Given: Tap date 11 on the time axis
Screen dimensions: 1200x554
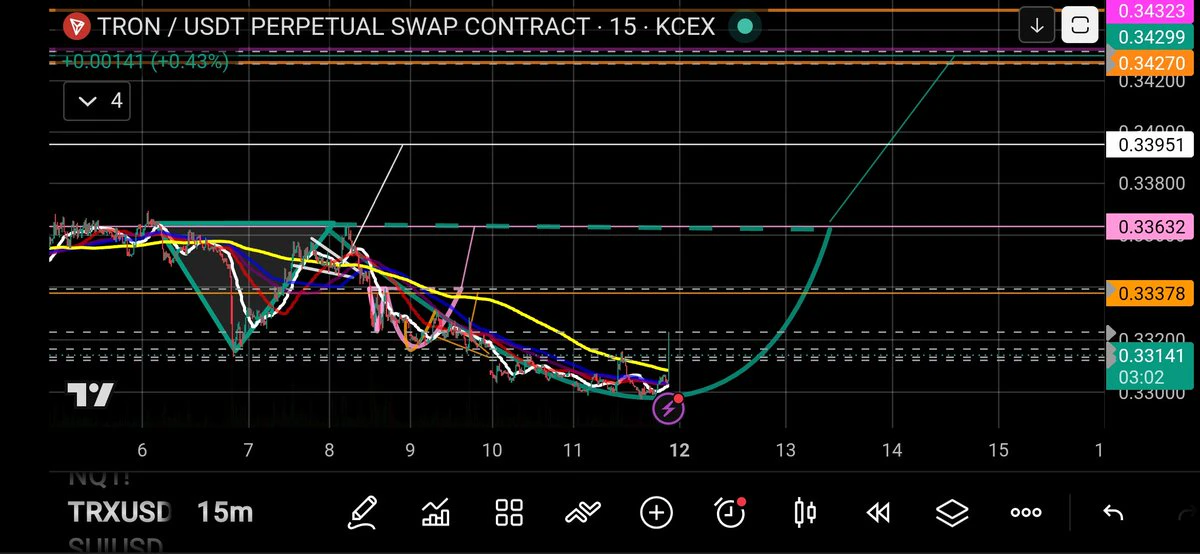Looking at the screenshot, I should [x=571, y=450].
